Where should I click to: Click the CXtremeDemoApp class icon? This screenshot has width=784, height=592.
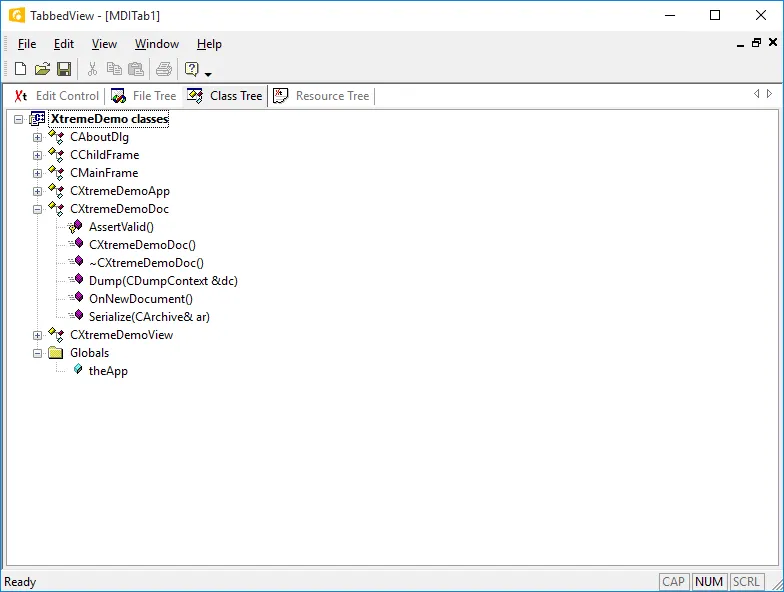[56, 191]
